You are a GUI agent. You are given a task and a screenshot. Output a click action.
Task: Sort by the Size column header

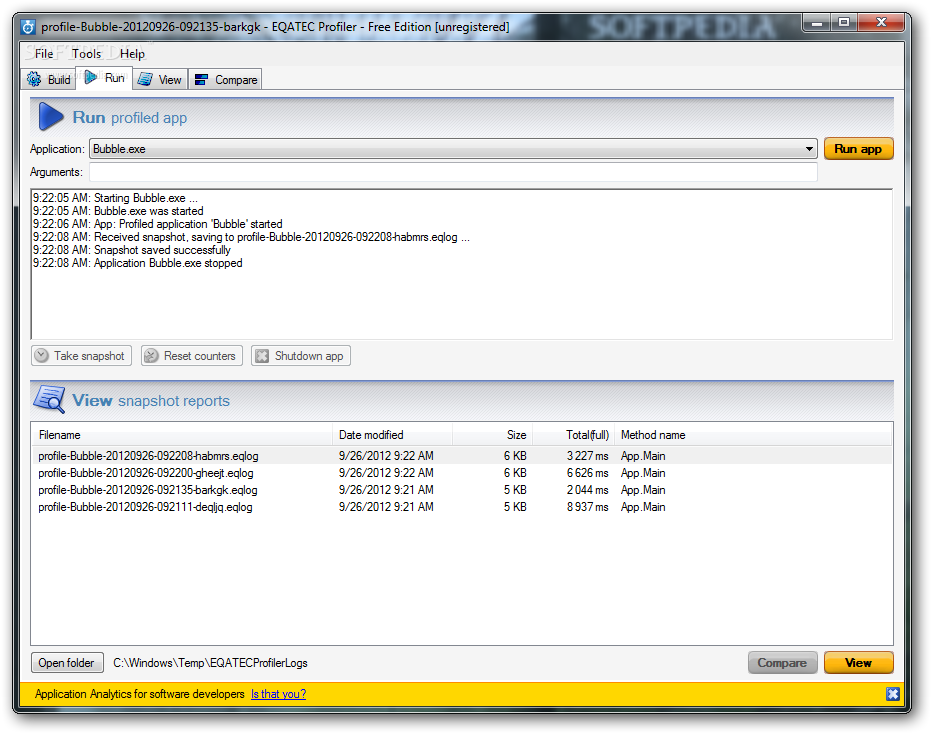pyautogui.click(x=493, y=435)
